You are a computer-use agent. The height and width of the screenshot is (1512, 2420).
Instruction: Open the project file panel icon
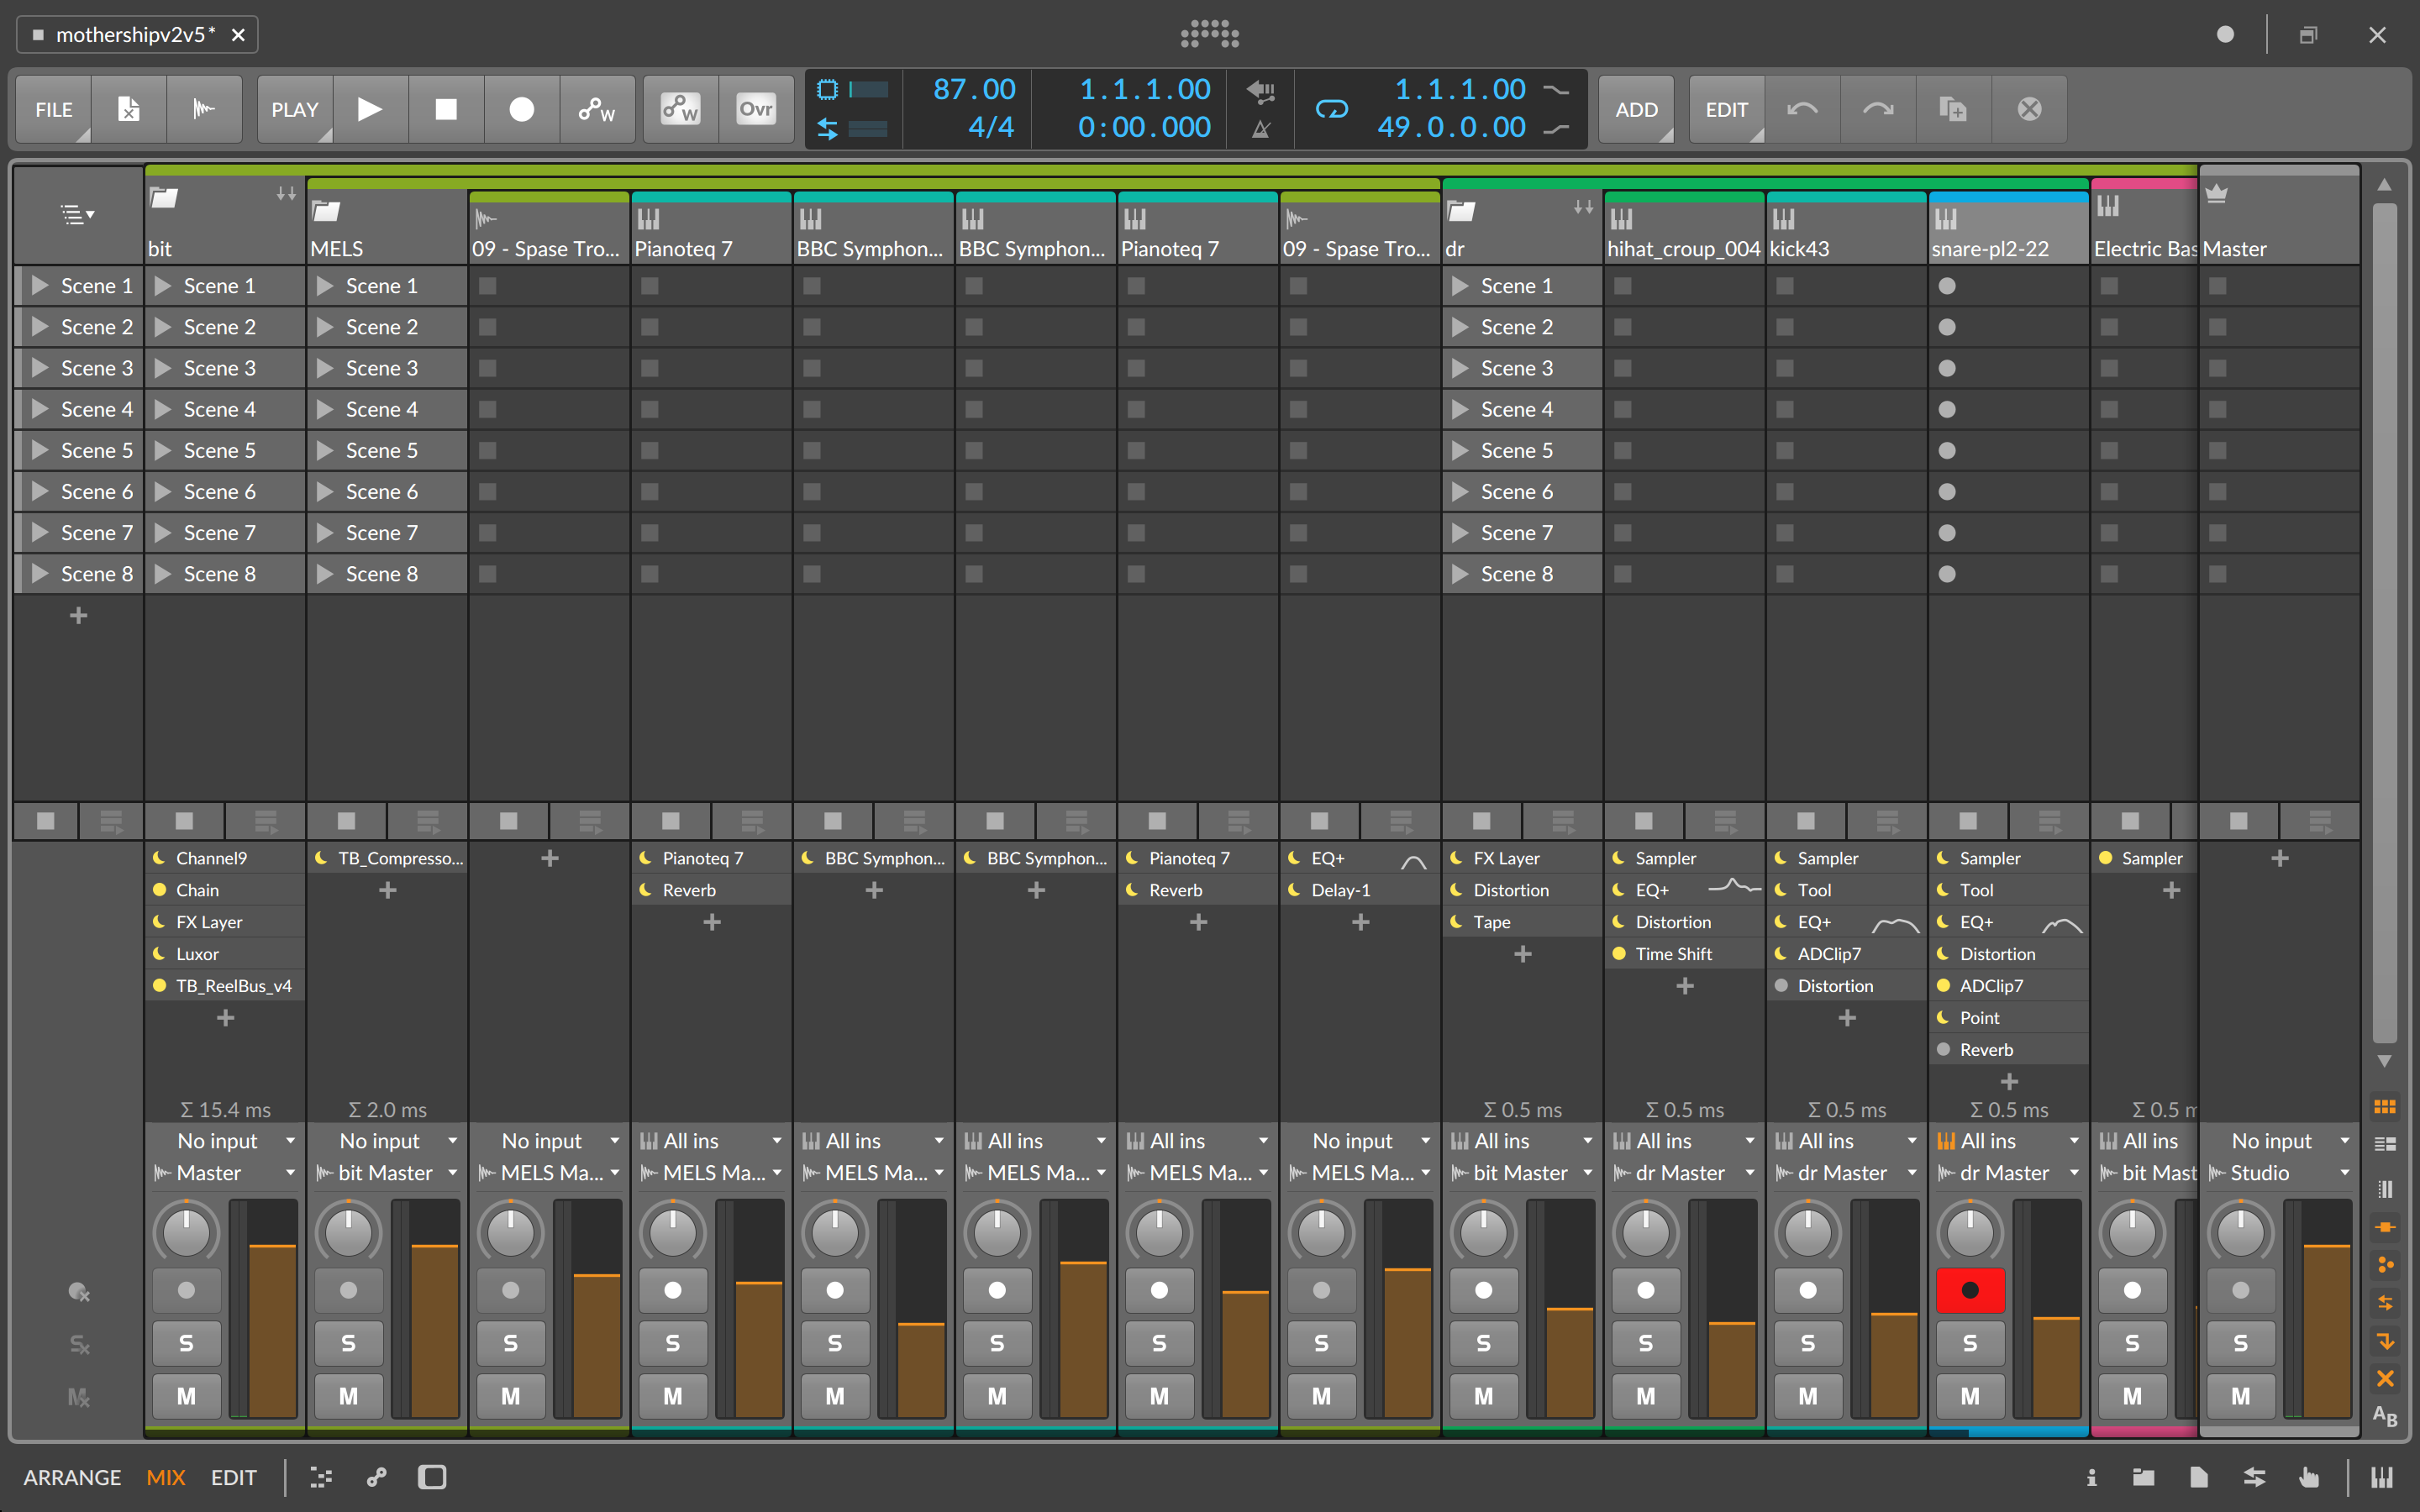2199,1477
